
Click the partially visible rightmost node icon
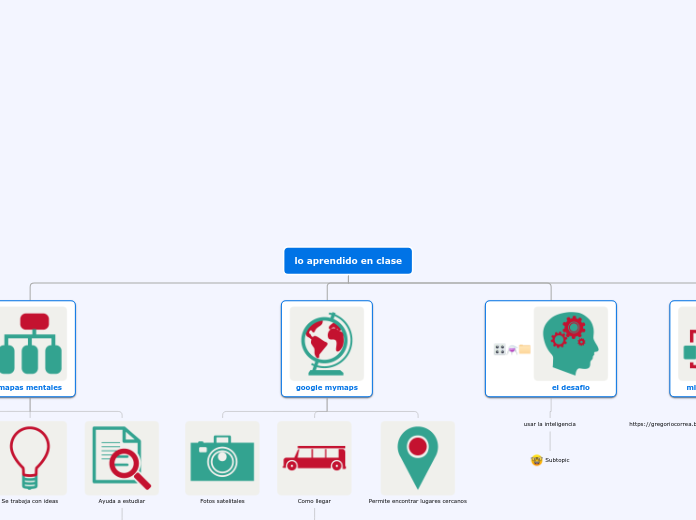click(687, 343)
